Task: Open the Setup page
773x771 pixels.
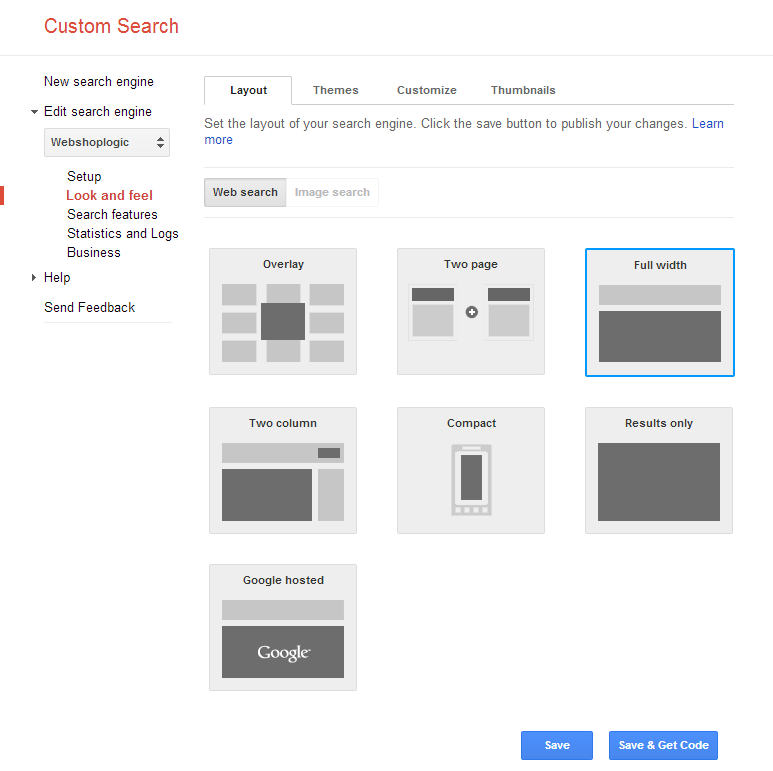Action: pyautogui.click(x=84, y=176)
